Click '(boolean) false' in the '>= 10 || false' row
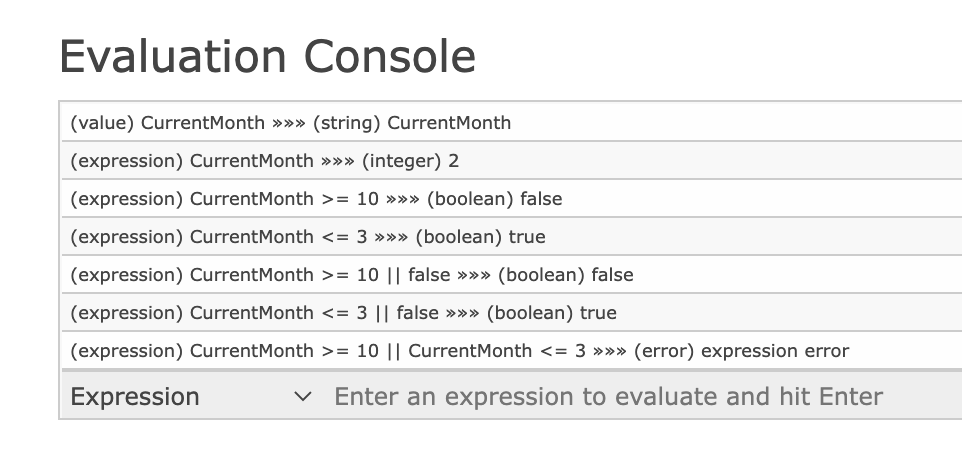Image resolution: width=962 pixels, height=452 pixels. click(x=566, y=275)
